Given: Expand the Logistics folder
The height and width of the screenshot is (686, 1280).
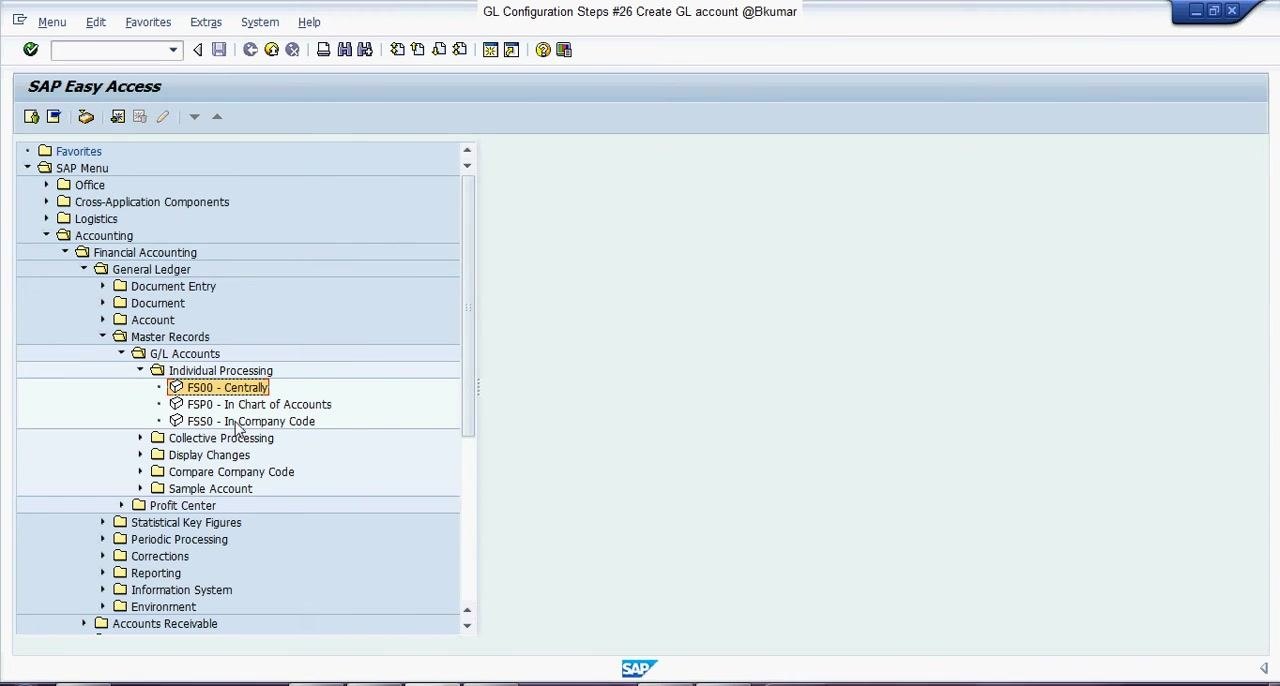Looking at the screenshot, I should [x=46, y=219].
